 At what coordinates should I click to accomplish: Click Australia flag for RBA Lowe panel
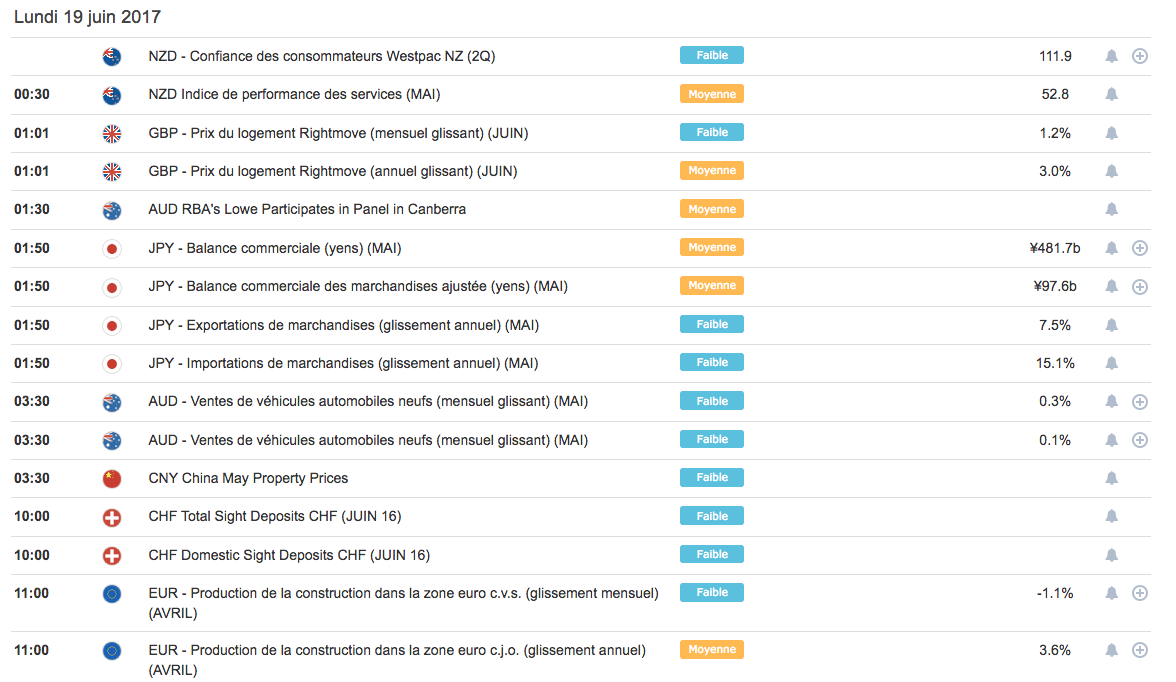point(112,210)
